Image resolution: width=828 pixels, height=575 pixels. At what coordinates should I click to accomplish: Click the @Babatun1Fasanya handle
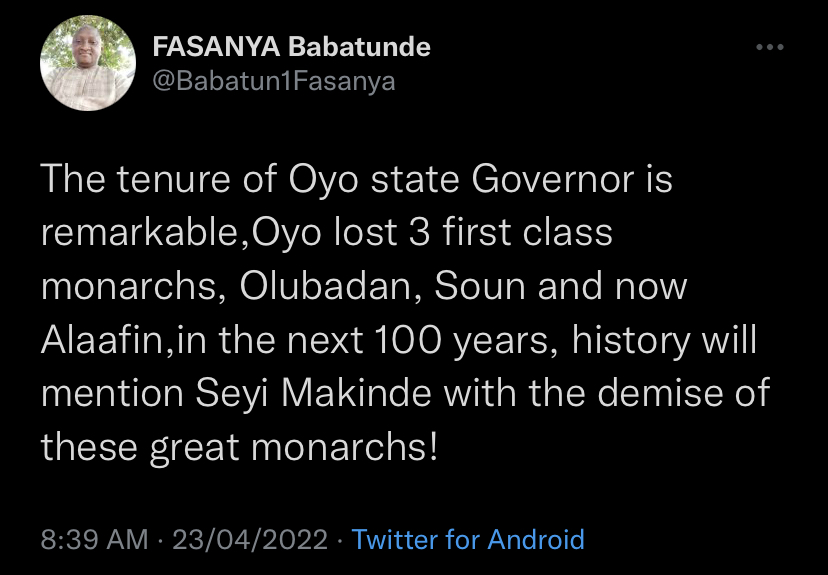(273, 82)
